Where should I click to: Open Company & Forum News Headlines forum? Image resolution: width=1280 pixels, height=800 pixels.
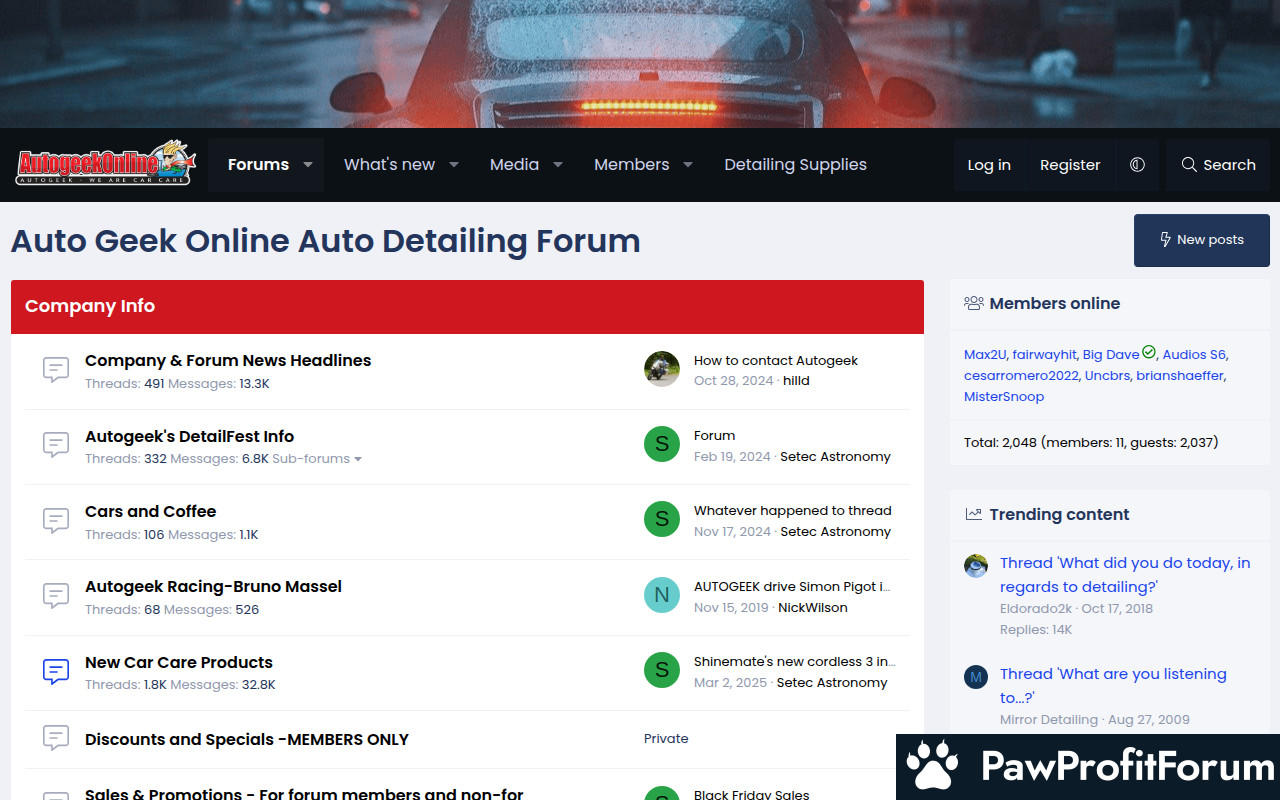point(228,360)
